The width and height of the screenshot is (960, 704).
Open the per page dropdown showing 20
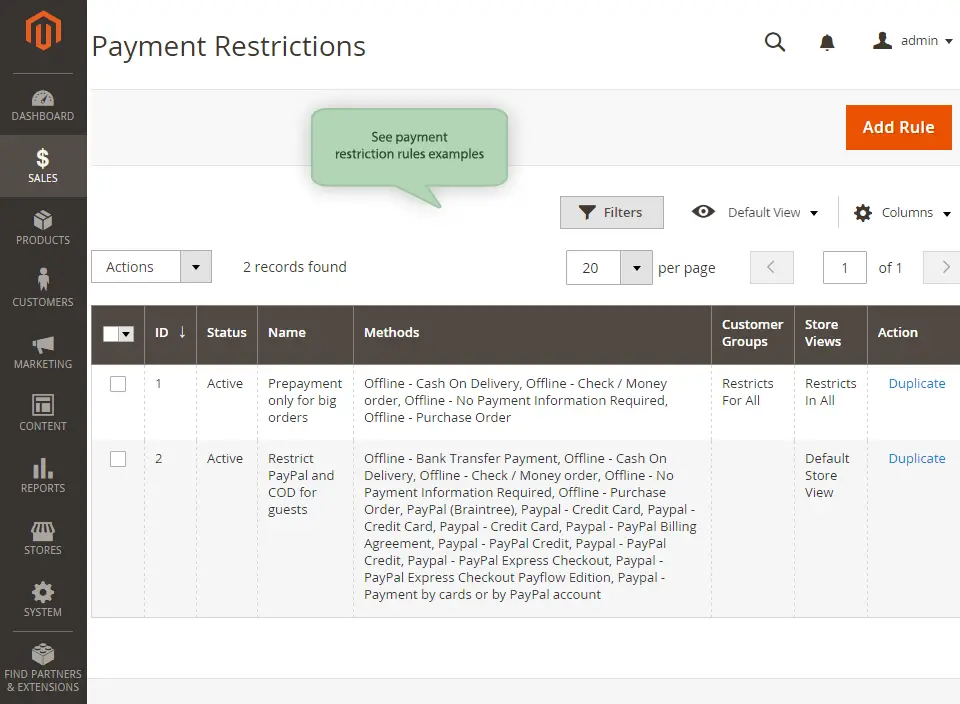click(x=608, y=267)
